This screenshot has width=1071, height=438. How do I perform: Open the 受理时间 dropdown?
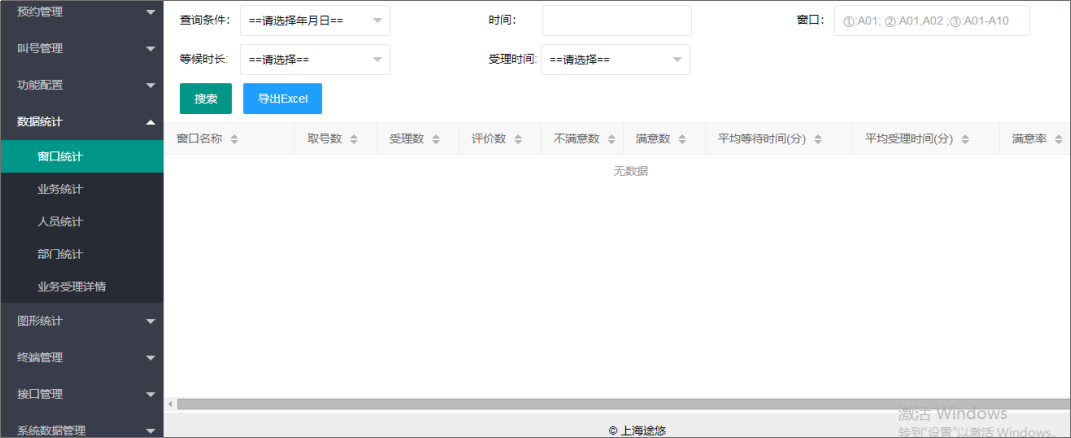[x=615, y=59]
